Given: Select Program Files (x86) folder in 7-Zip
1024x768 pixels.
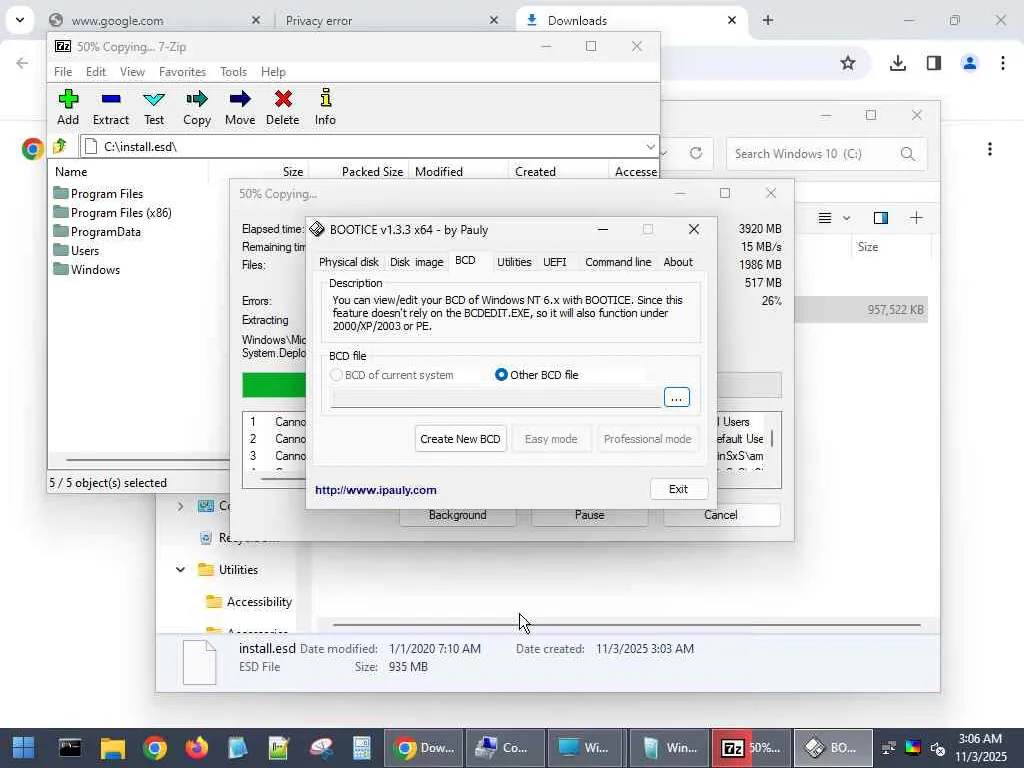Looking at the screenshot, I should 112,213.
